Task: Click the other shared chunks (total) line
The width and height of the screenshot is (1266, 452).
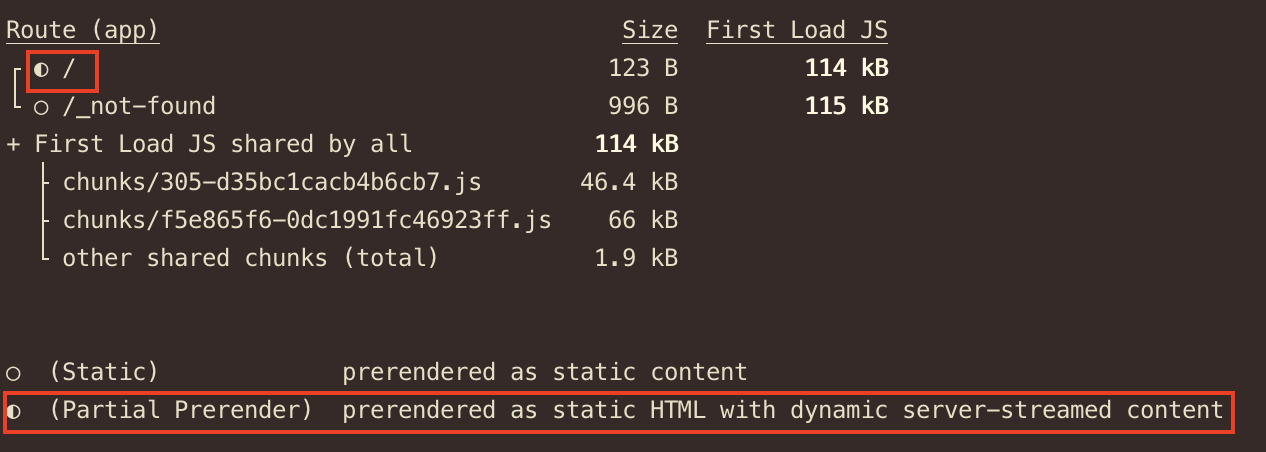Action: click(250, 258)
